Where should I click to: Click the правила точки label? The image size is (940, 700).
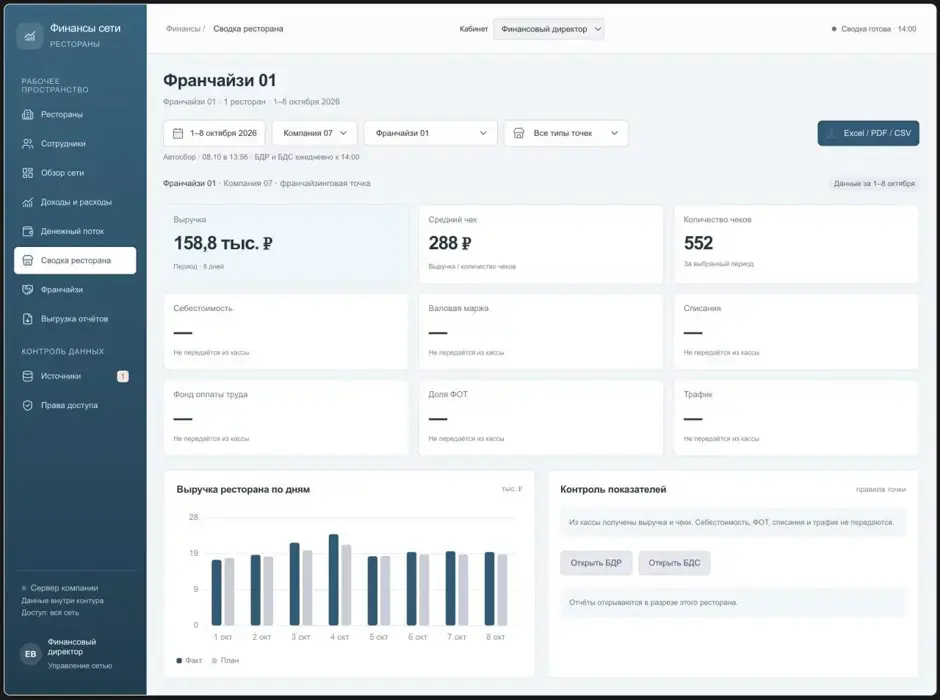click(x=881, y=490)
